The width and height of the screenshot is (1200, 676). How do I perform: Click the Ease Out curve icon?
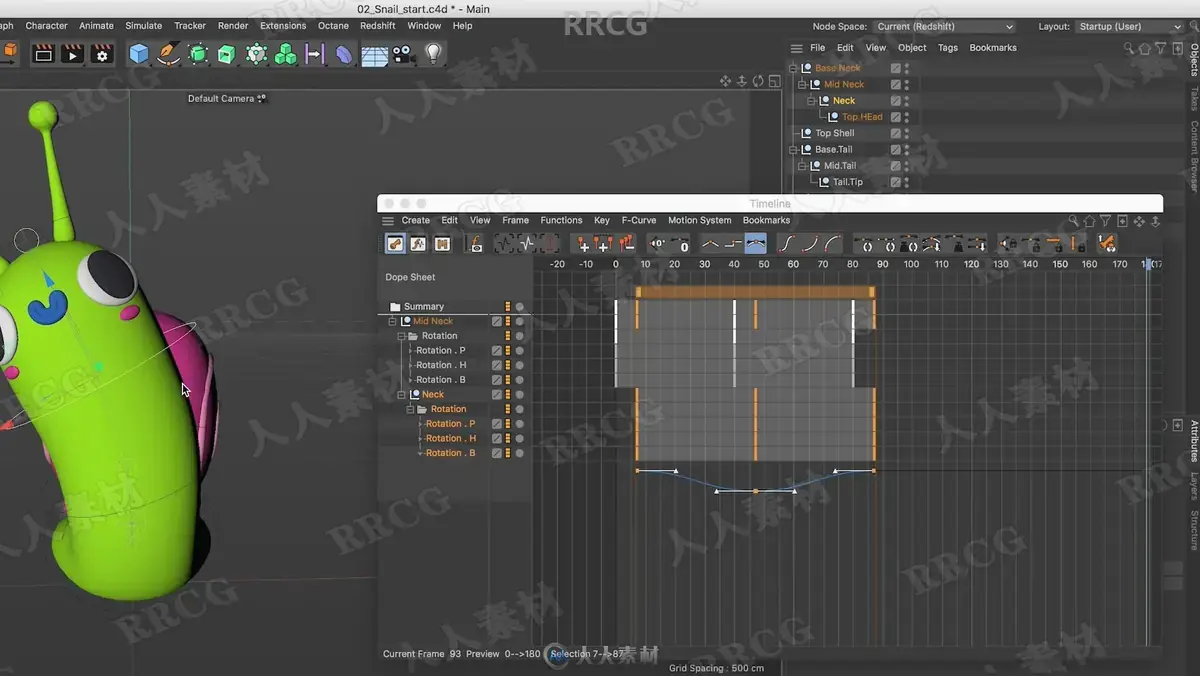coord(832,243)
